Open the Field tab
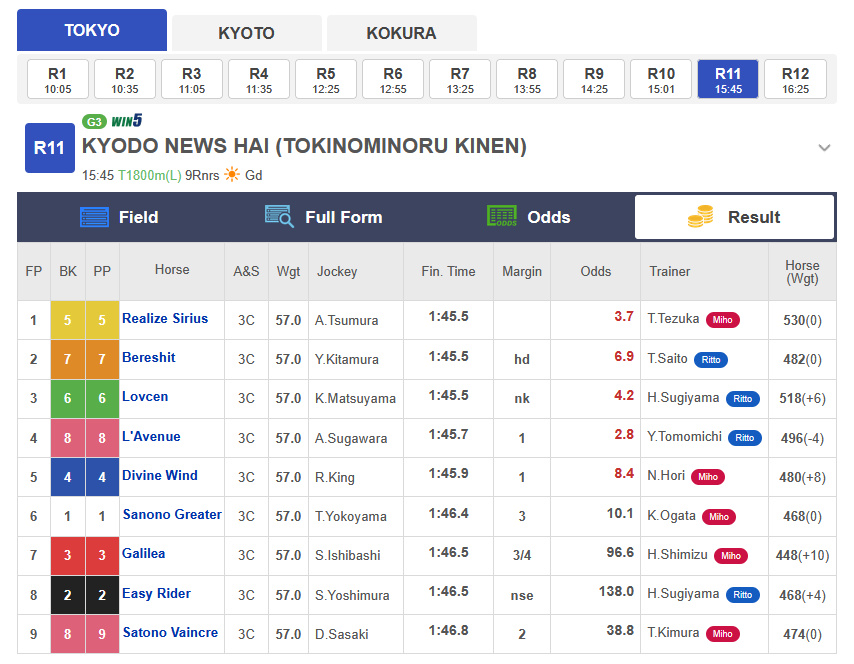The width and height of the screenshot is (854, 664). coord(119,217)
